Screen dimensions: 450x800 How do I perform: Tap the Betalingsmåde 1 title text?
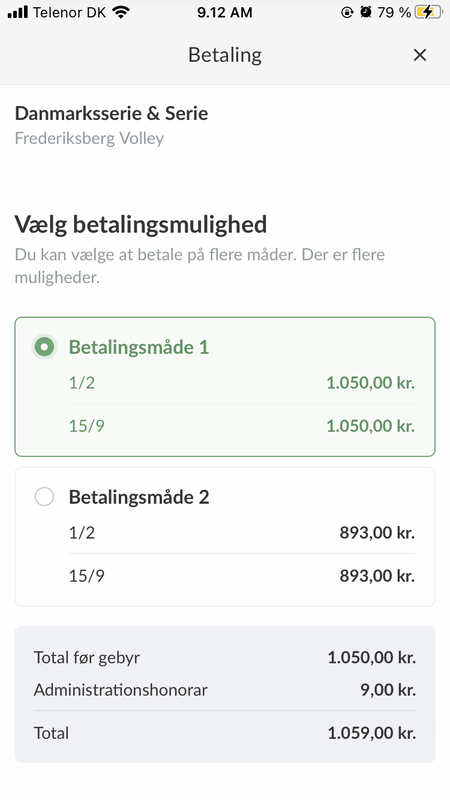tap(139, 347)
